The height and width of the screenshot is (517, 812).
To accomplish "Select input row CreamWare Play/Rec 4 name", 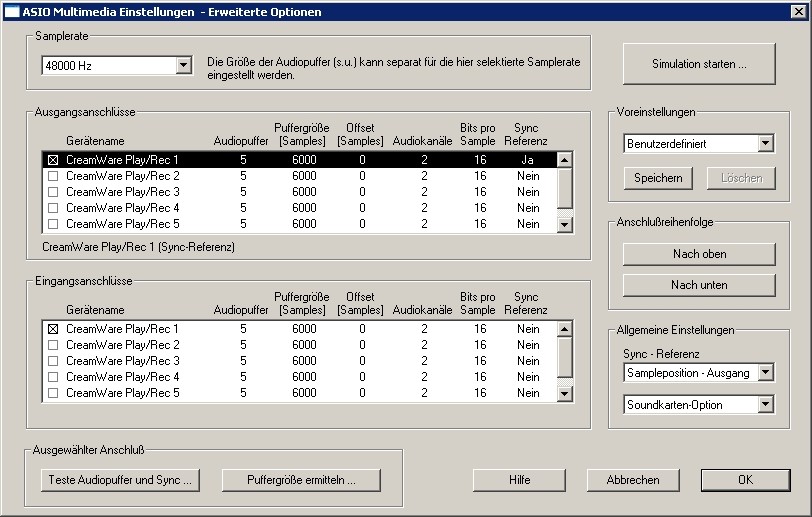I will 123,377.
